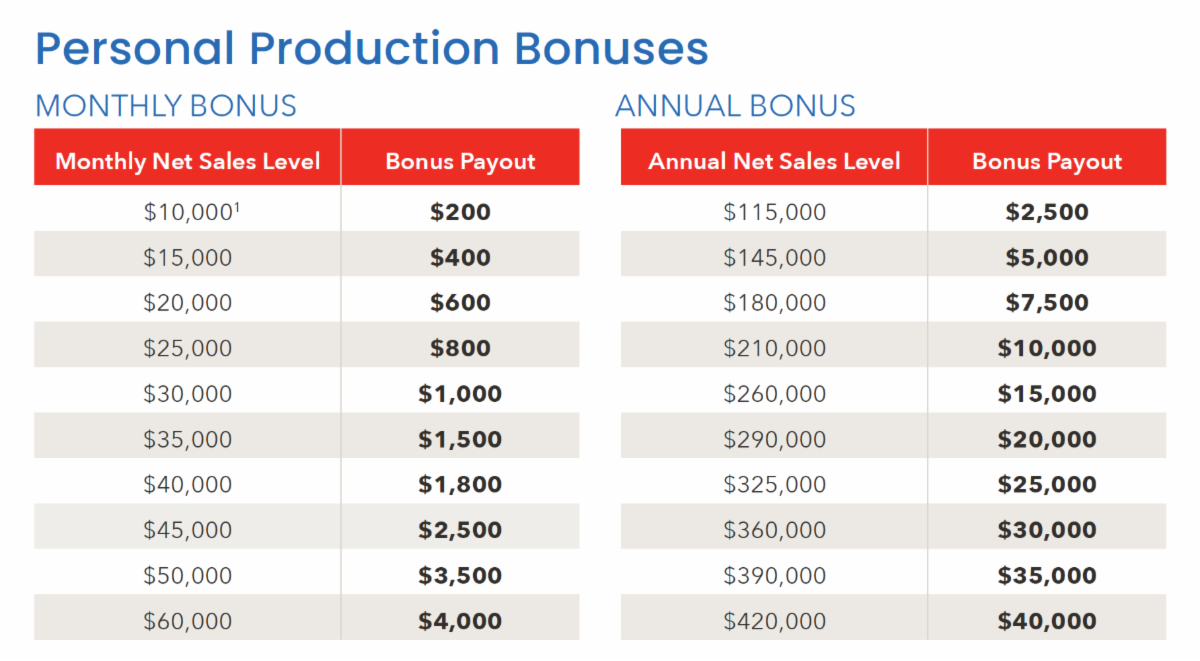Click the Annual Net Sales Level header
The width and height of the screenshot is (1200, 661).
[774, 161]
